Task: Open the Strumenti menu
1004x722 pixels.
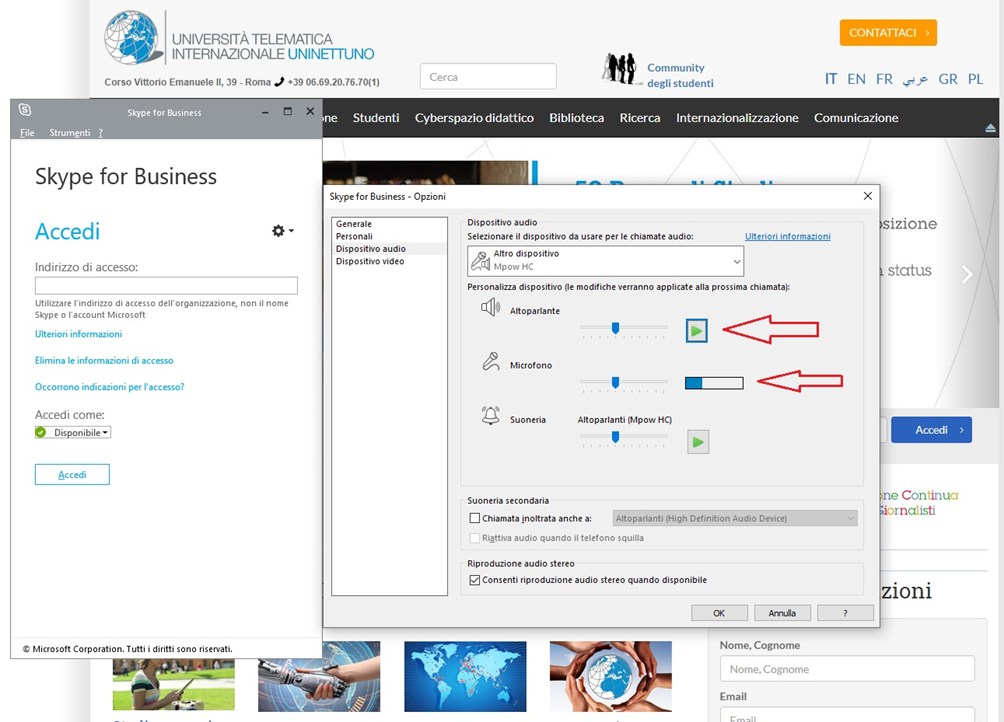Action: (70, 133)
